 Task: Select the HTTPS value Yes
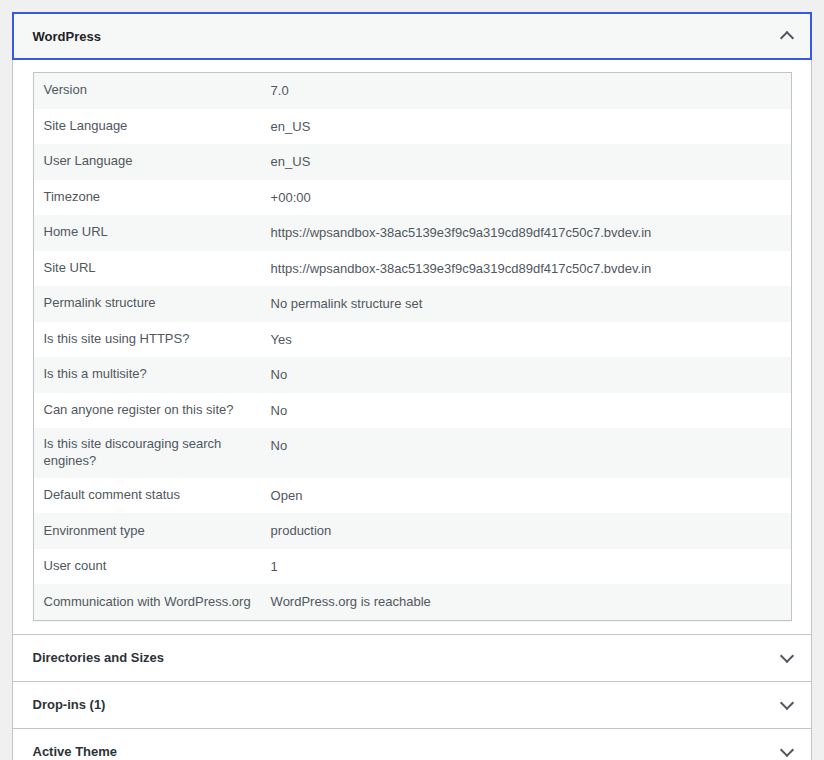pos(281,340)
